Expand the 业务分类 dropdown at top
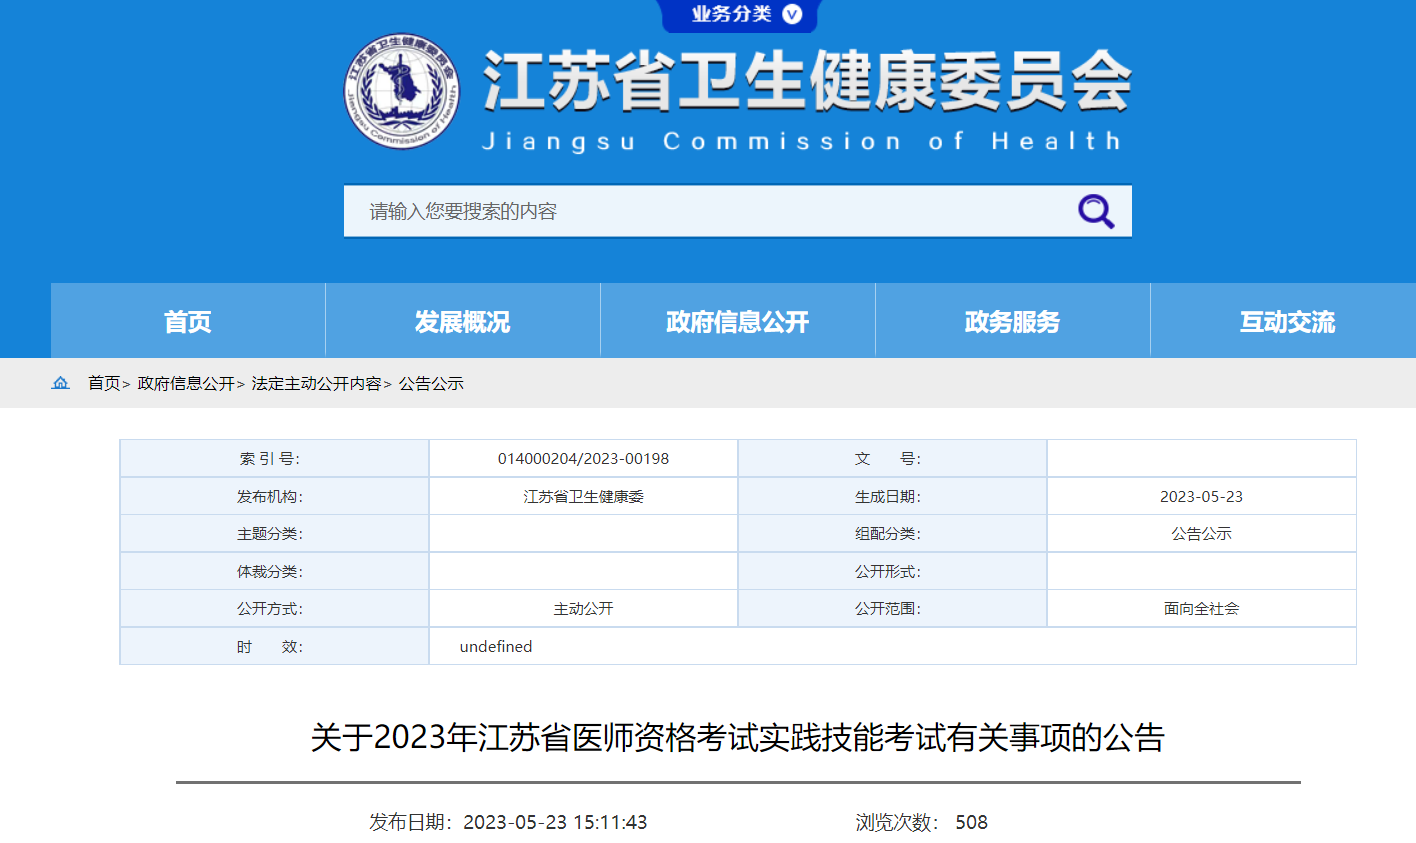This screenshot has width=1416, height=843. coord(732,14)
